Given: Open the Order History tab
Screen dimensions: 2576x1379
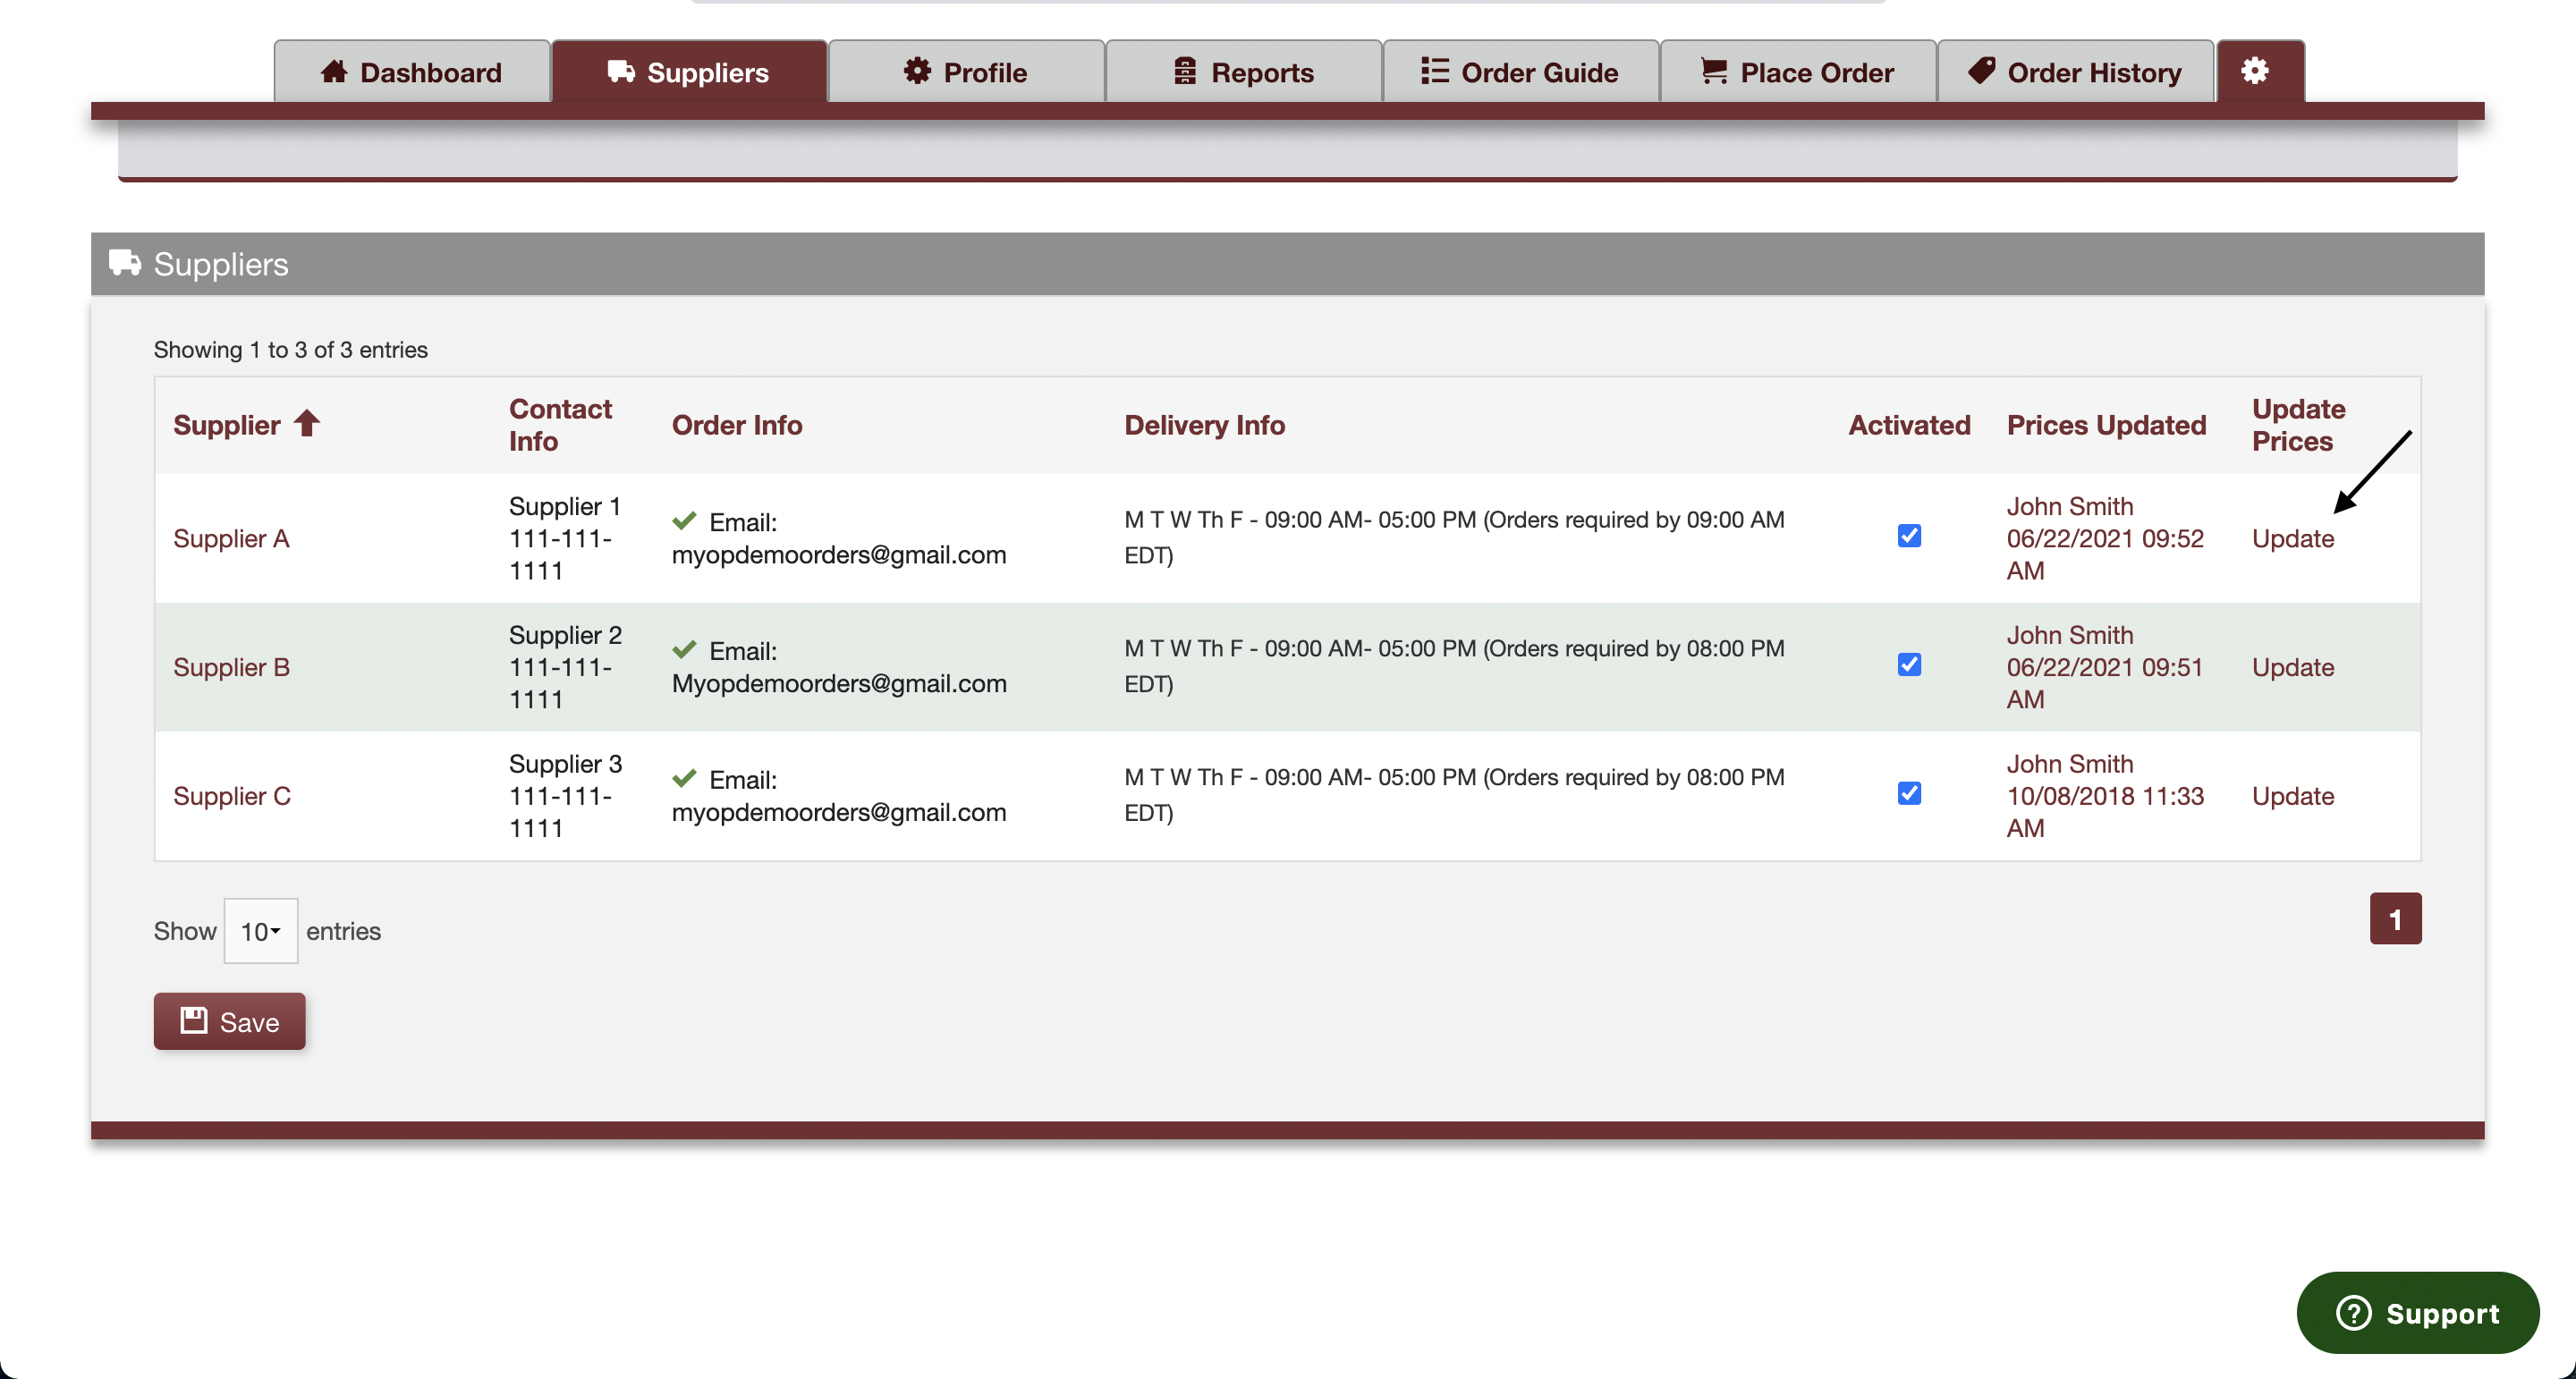Looking at the screenshot, I should coord(2075,72).
